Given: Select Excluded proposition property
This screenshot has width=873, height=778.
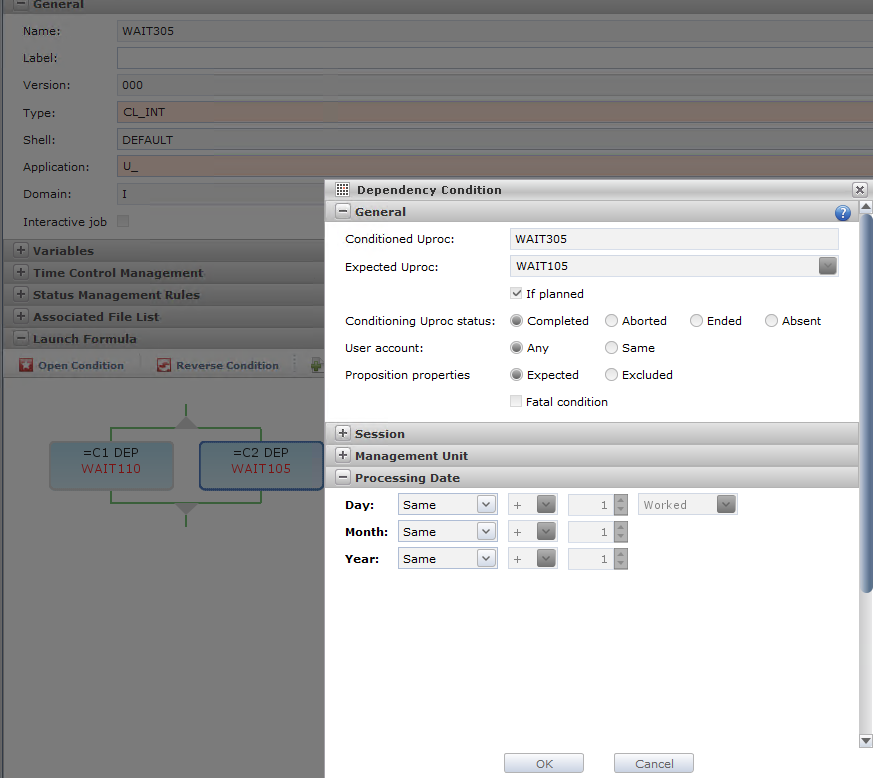Looking at the screenshot, I should point(611,375).
